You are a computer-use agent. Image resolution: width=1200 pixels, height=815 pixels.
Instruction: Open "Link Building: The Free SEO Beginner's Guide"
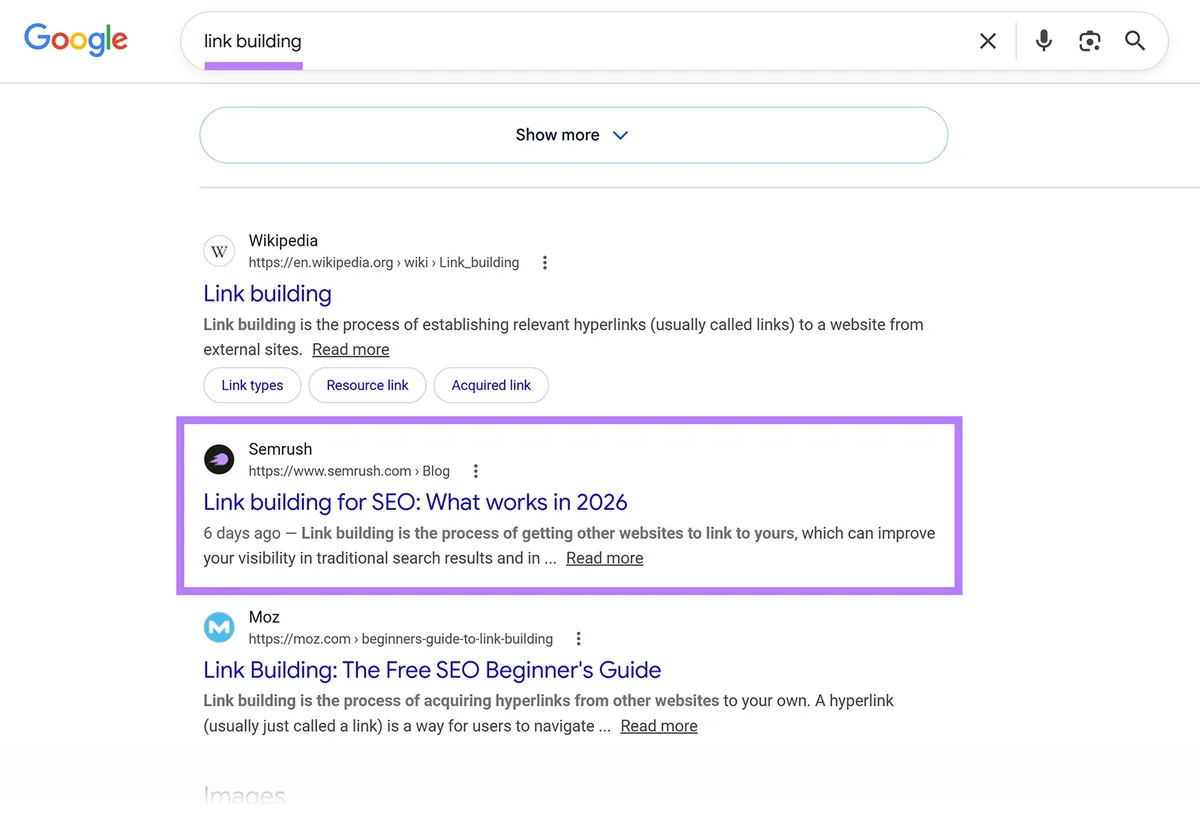[x=432, y=670]
